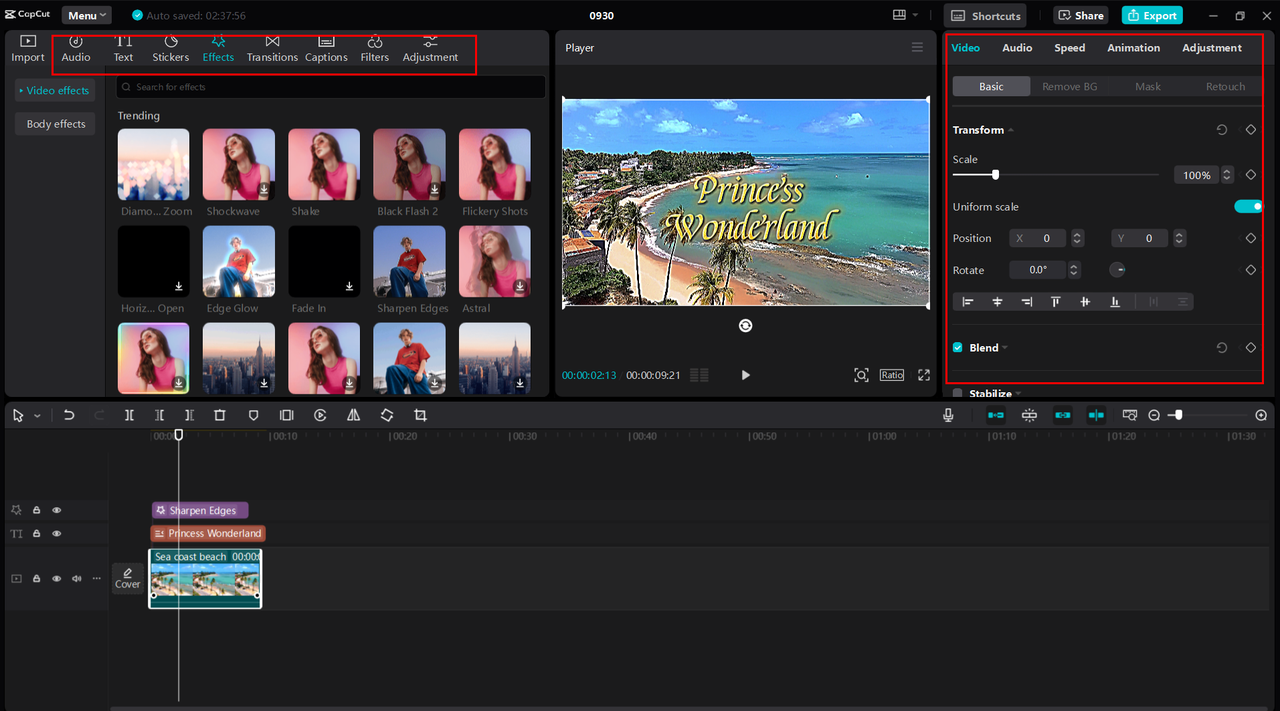Switch to Animation tab in inspector
The width and height of the screenshot is (1280, 711).
pyautogui.click(x=1133, y=48)
